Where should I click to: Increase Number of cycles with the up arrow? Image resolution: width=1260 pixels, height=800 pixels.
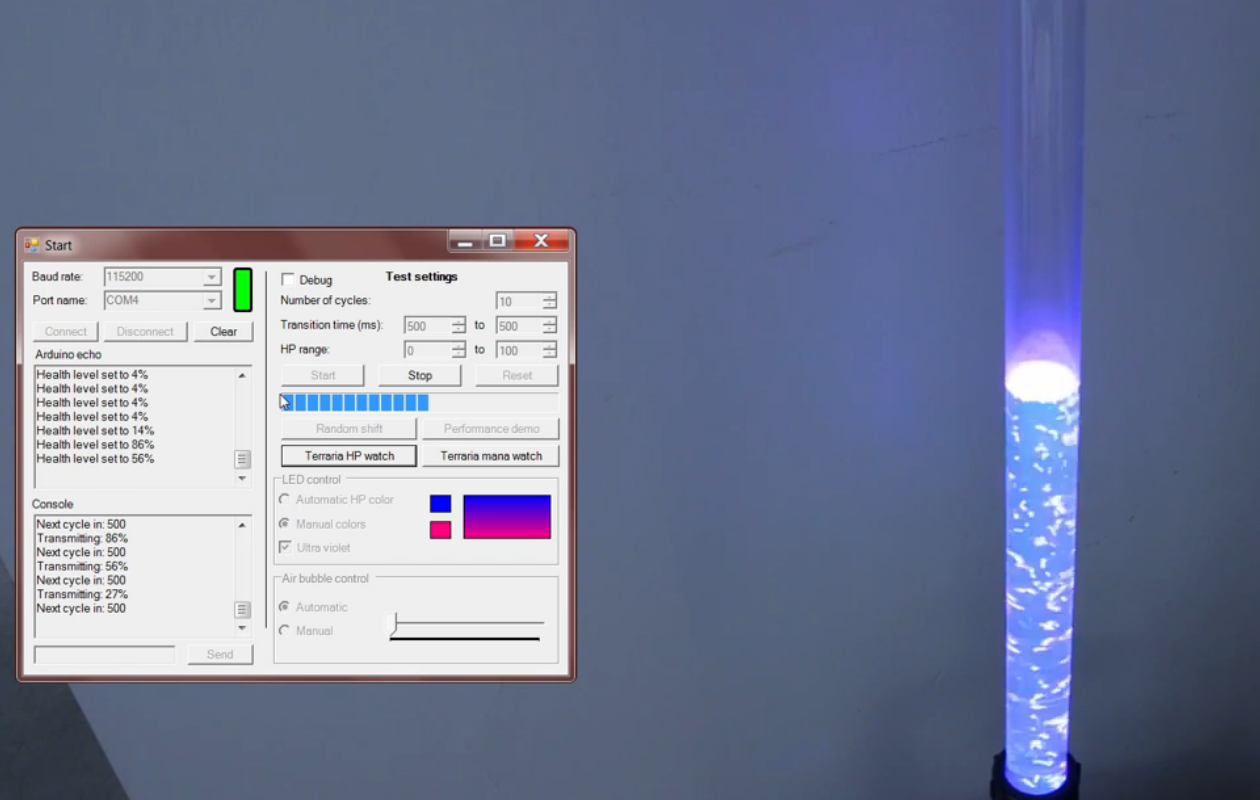click(548, 296)
